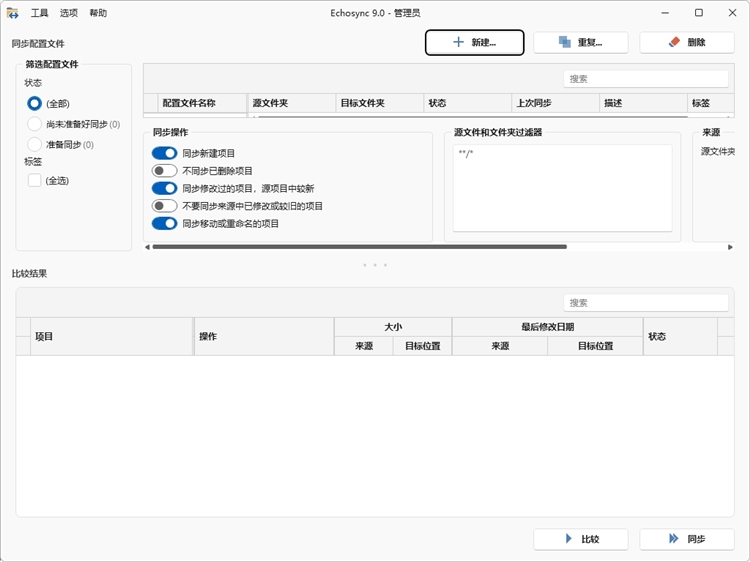Click the 比较 button

(x=581, y=539)
